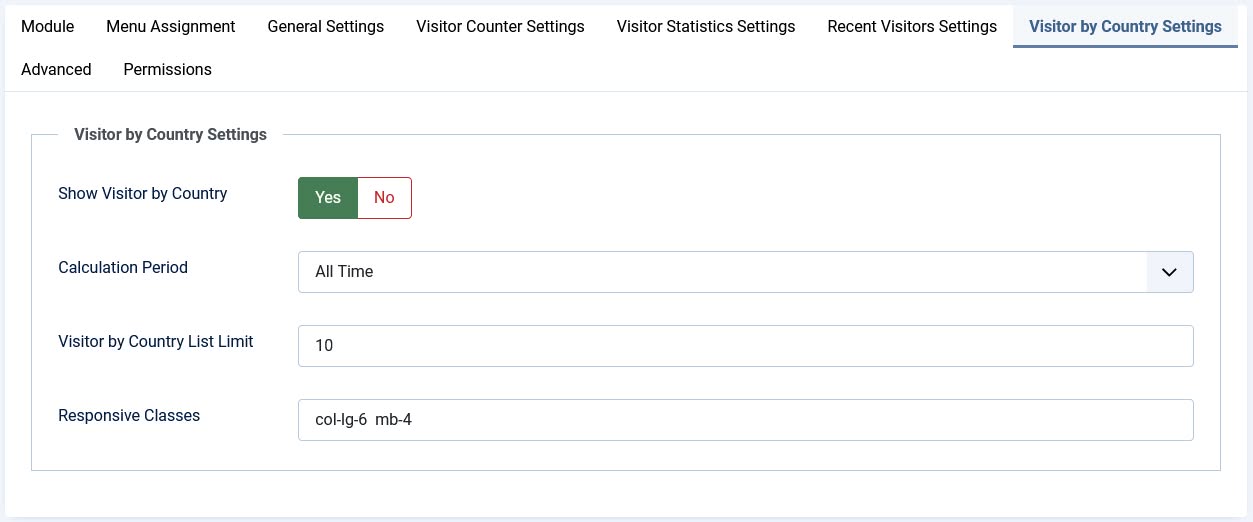Click the Responsive Classes label
The height and width of the screenshot is (522, 1253).
point(129,415)
